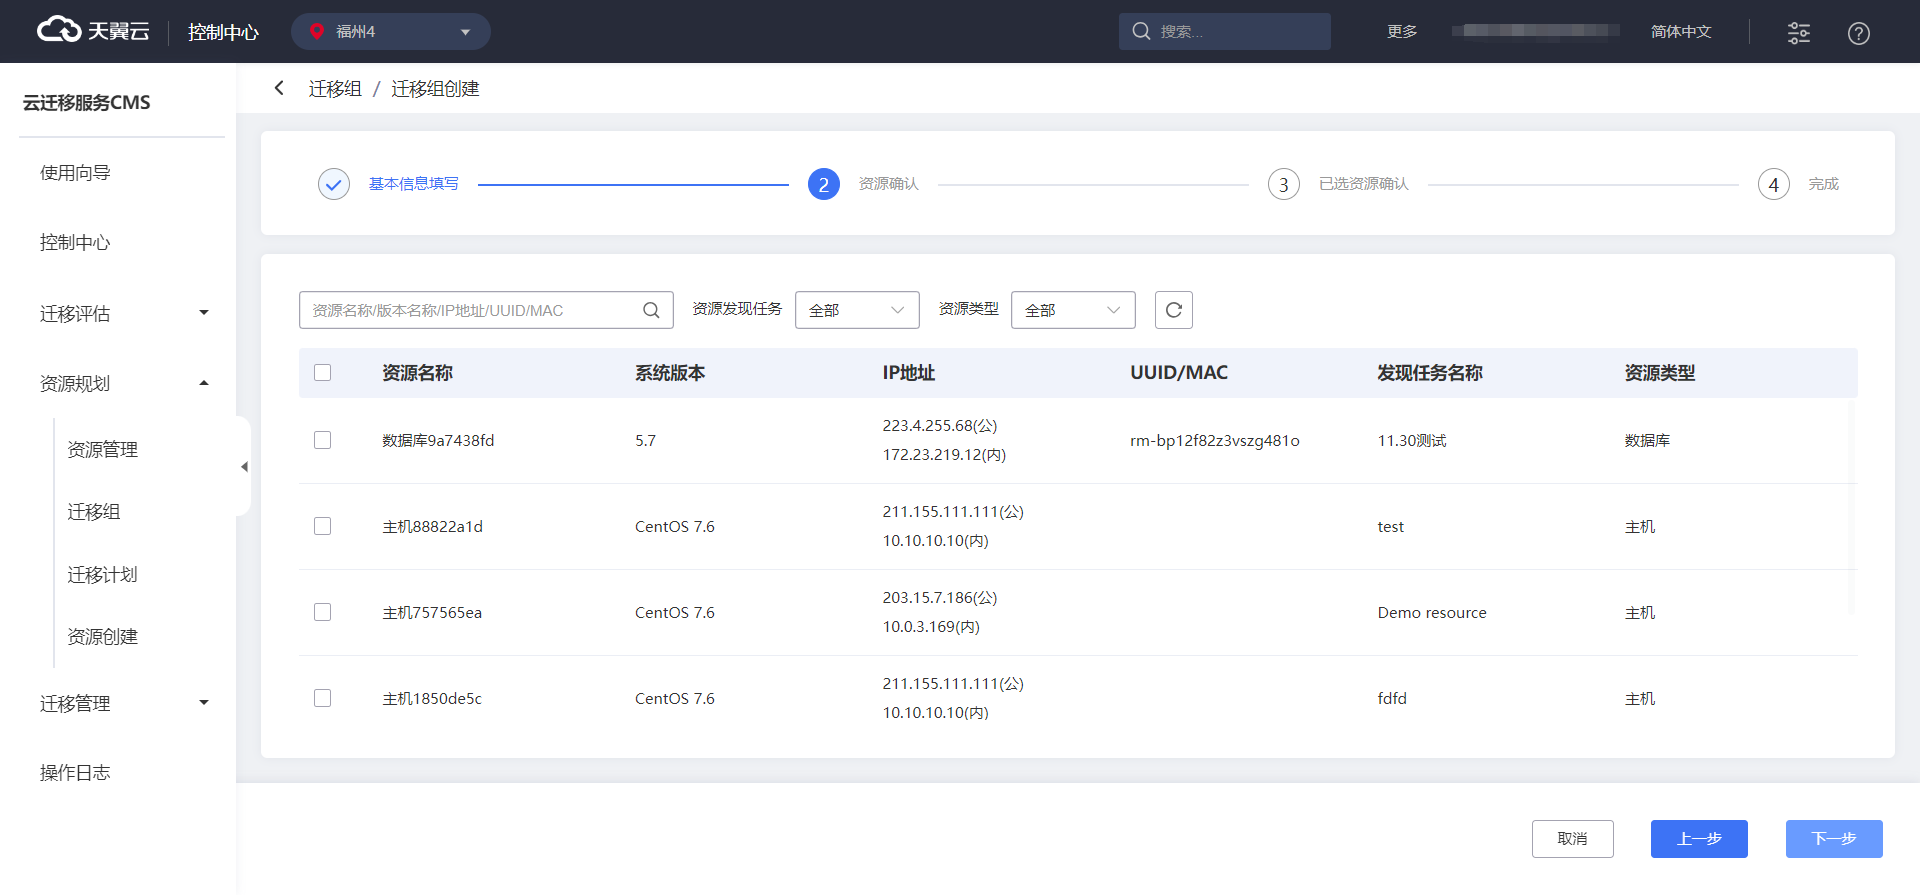Viewport: 1920px width, 895px height.
Task: Open the help question mark icon
Action: [x=1858, y=33]
